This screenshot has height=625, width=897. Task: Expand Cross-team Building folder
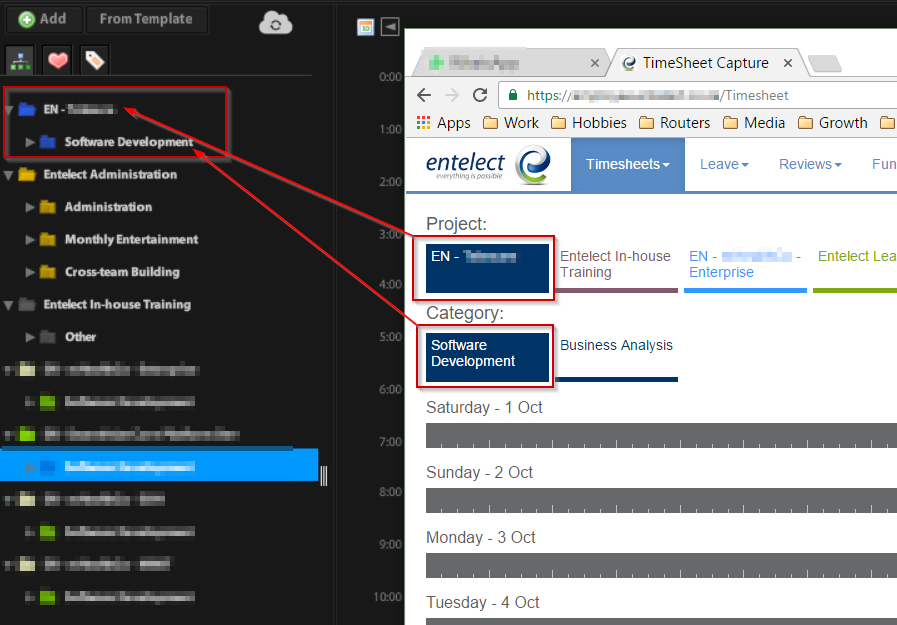30,272
